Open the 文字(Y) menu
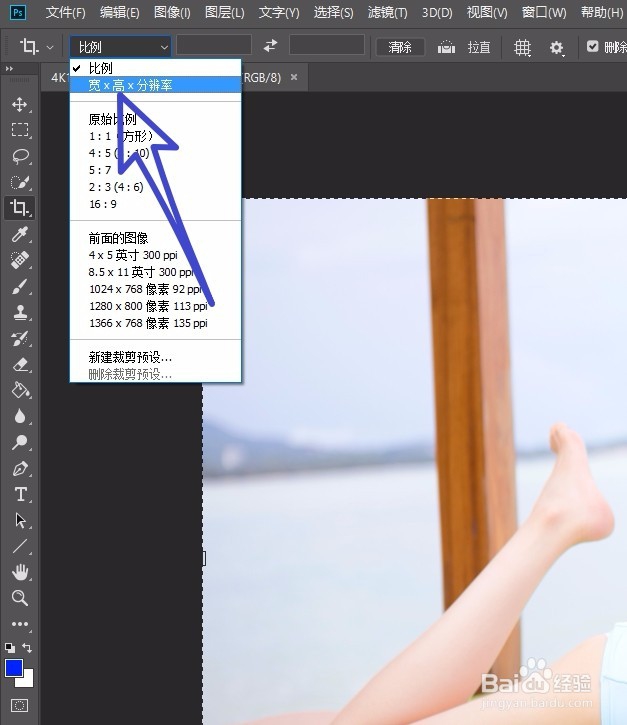The width and height of the screenshot is (627, 725). [279, 12]
